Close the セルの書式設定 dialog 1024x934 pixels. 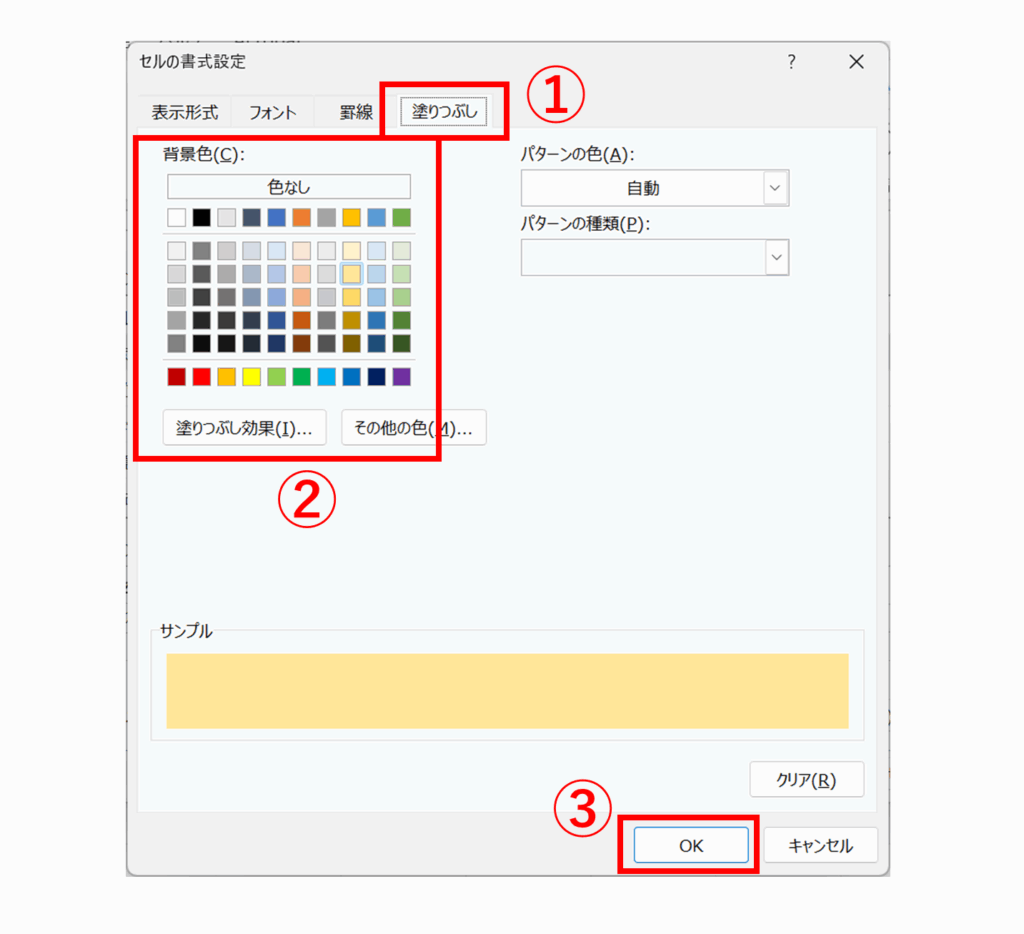(856, 62)
